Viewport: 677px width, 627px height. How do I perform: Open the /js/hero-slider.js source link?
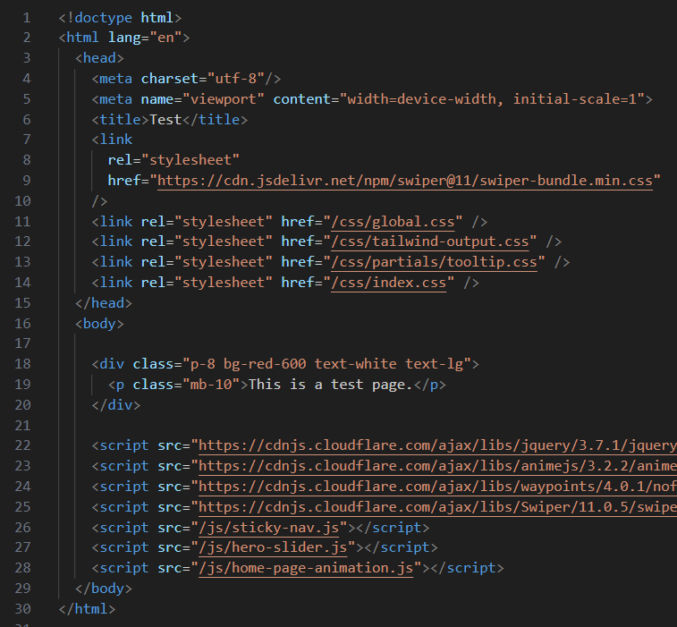pyautogui.click(x=273, y=547)
